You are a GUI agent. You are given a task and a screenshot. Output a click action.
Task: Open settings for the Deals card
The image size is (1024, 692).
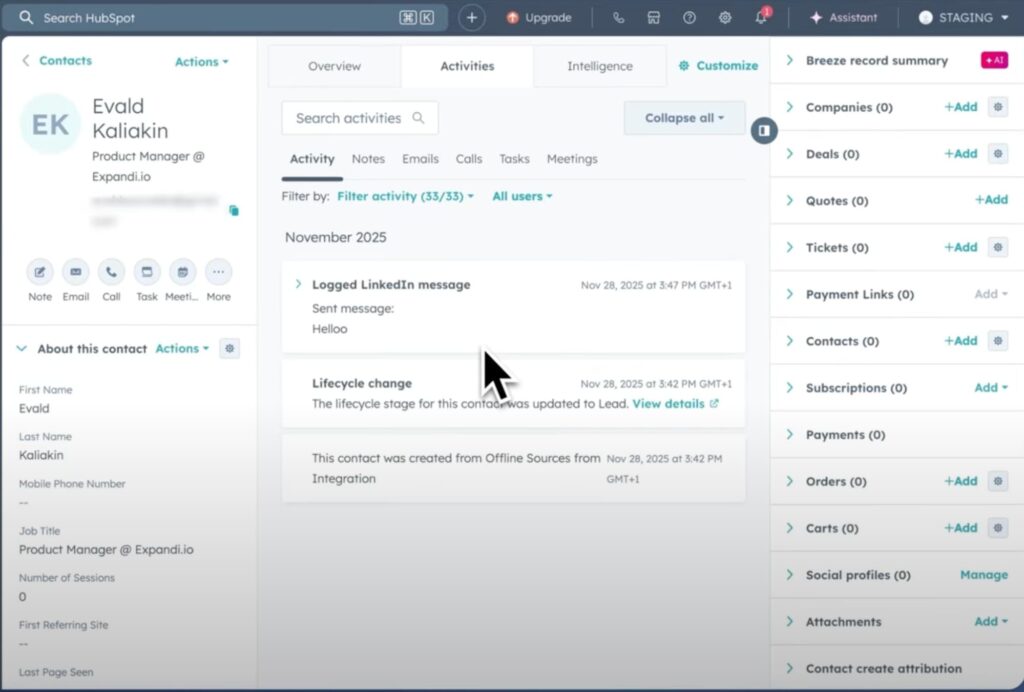point(998,154)
